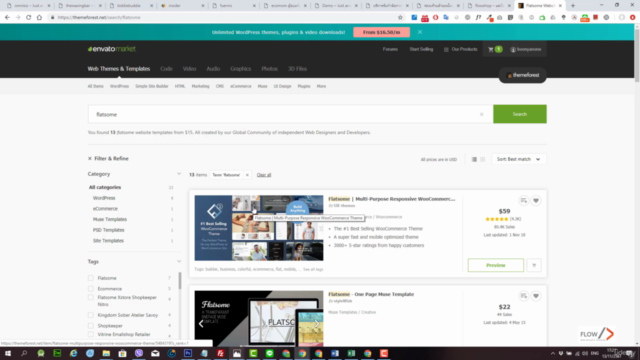Open the boonyanone user account menu
Image resolution: width=640 pixels, height=360 pixels.
coord(526,49)
